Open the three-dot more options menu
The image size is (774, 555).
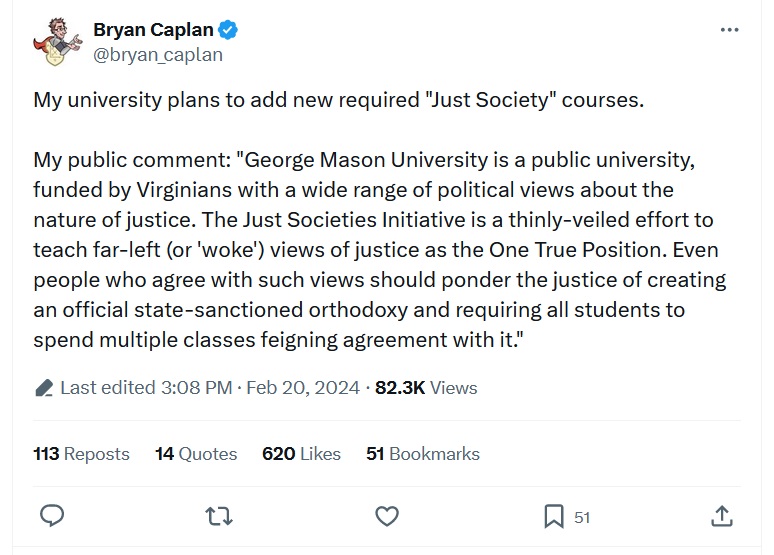(x=730, y=31)
